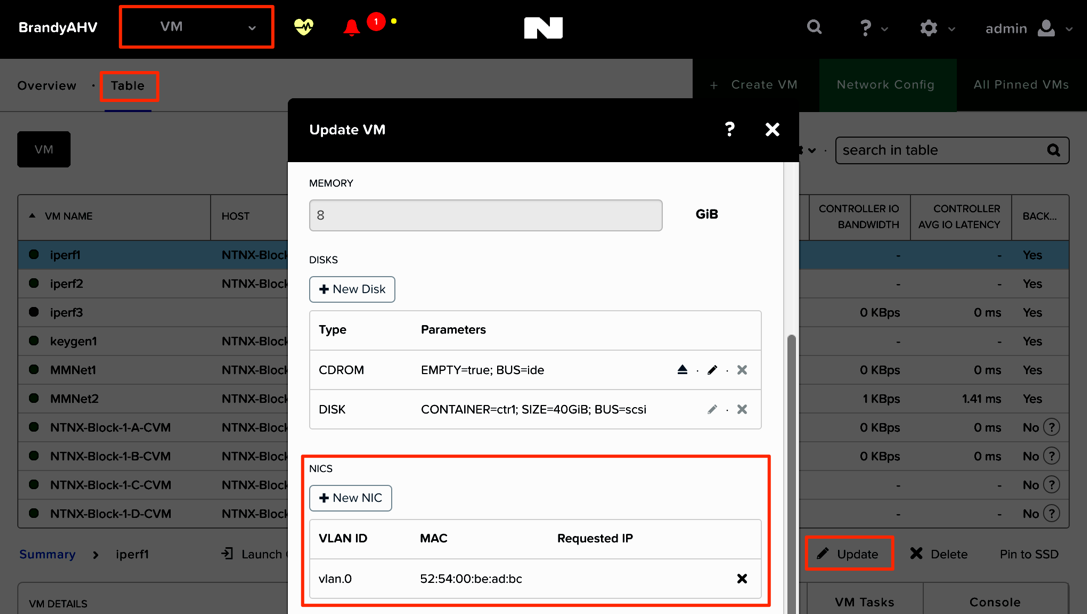Delete the CDROM disk entry
The image size is (1087, 614).
[x=742, y=369]
